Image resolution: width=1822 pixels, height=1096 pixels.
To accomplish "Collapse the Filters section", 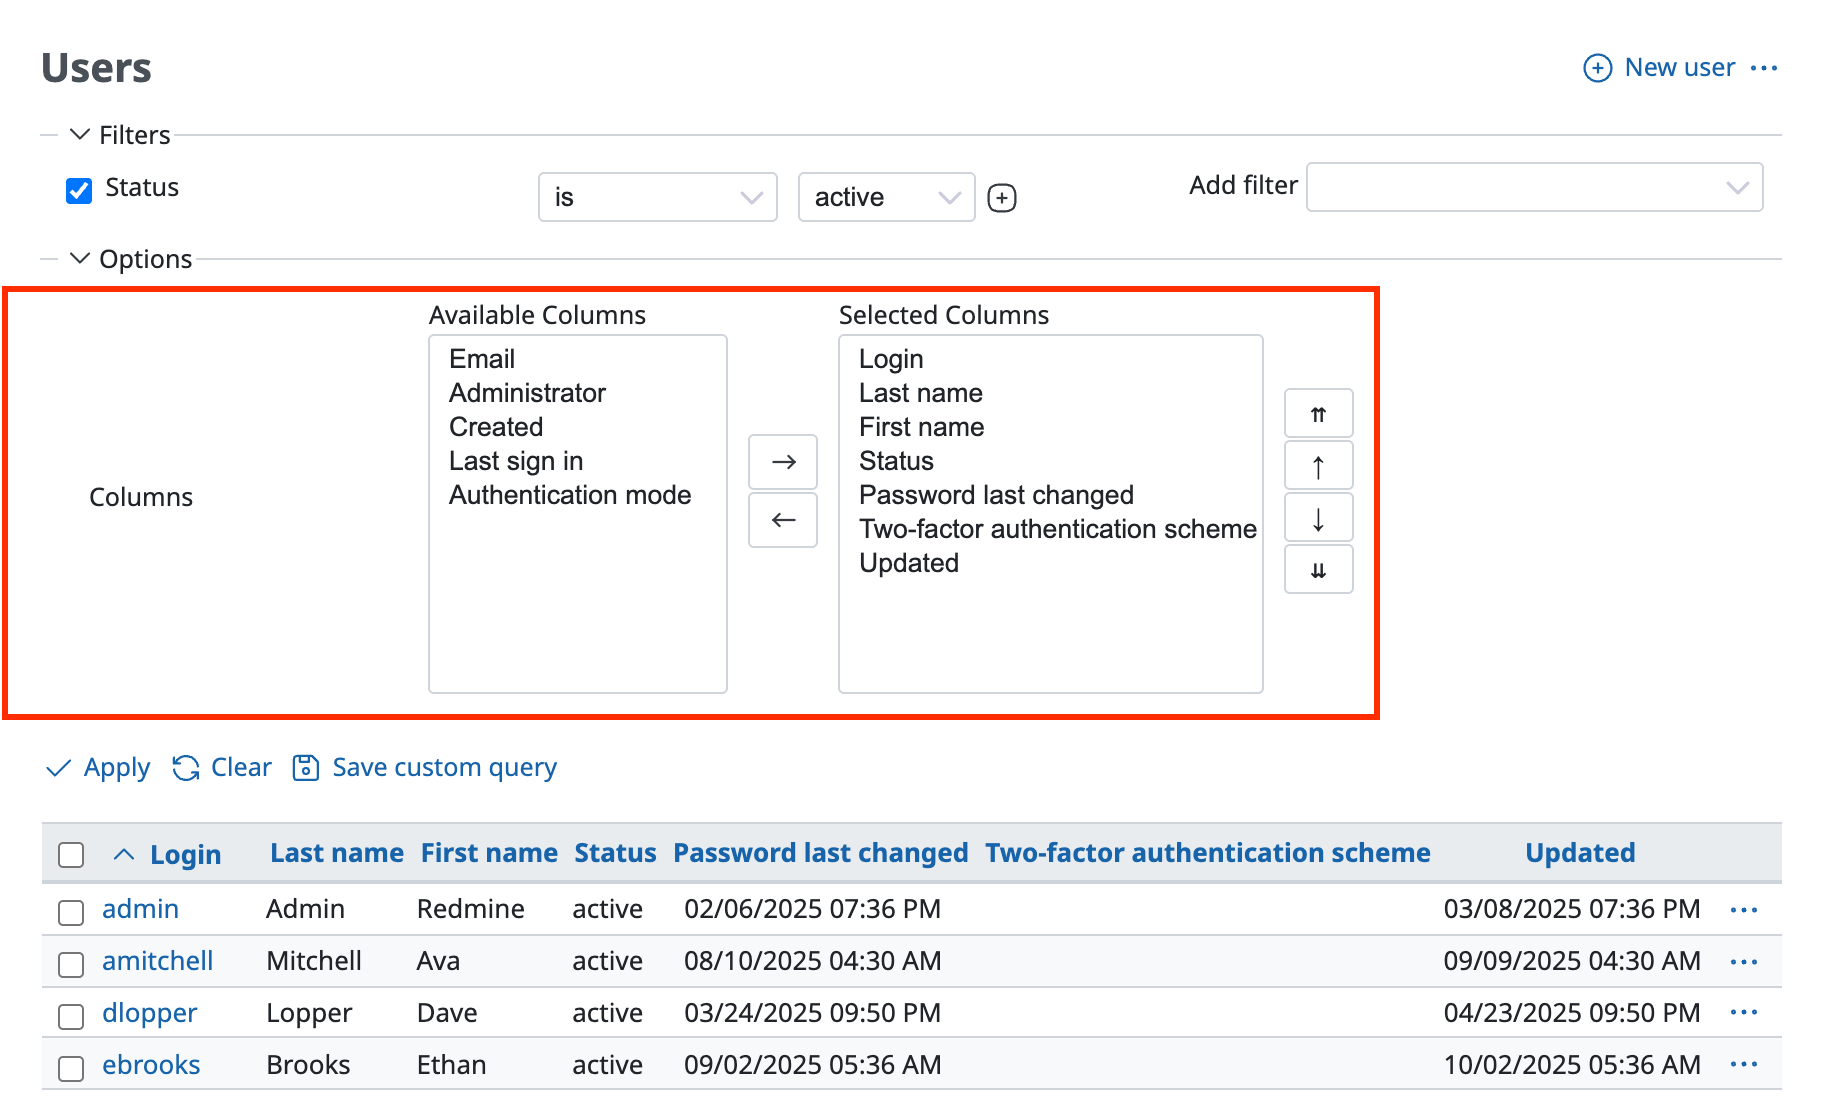I will 120,135.
